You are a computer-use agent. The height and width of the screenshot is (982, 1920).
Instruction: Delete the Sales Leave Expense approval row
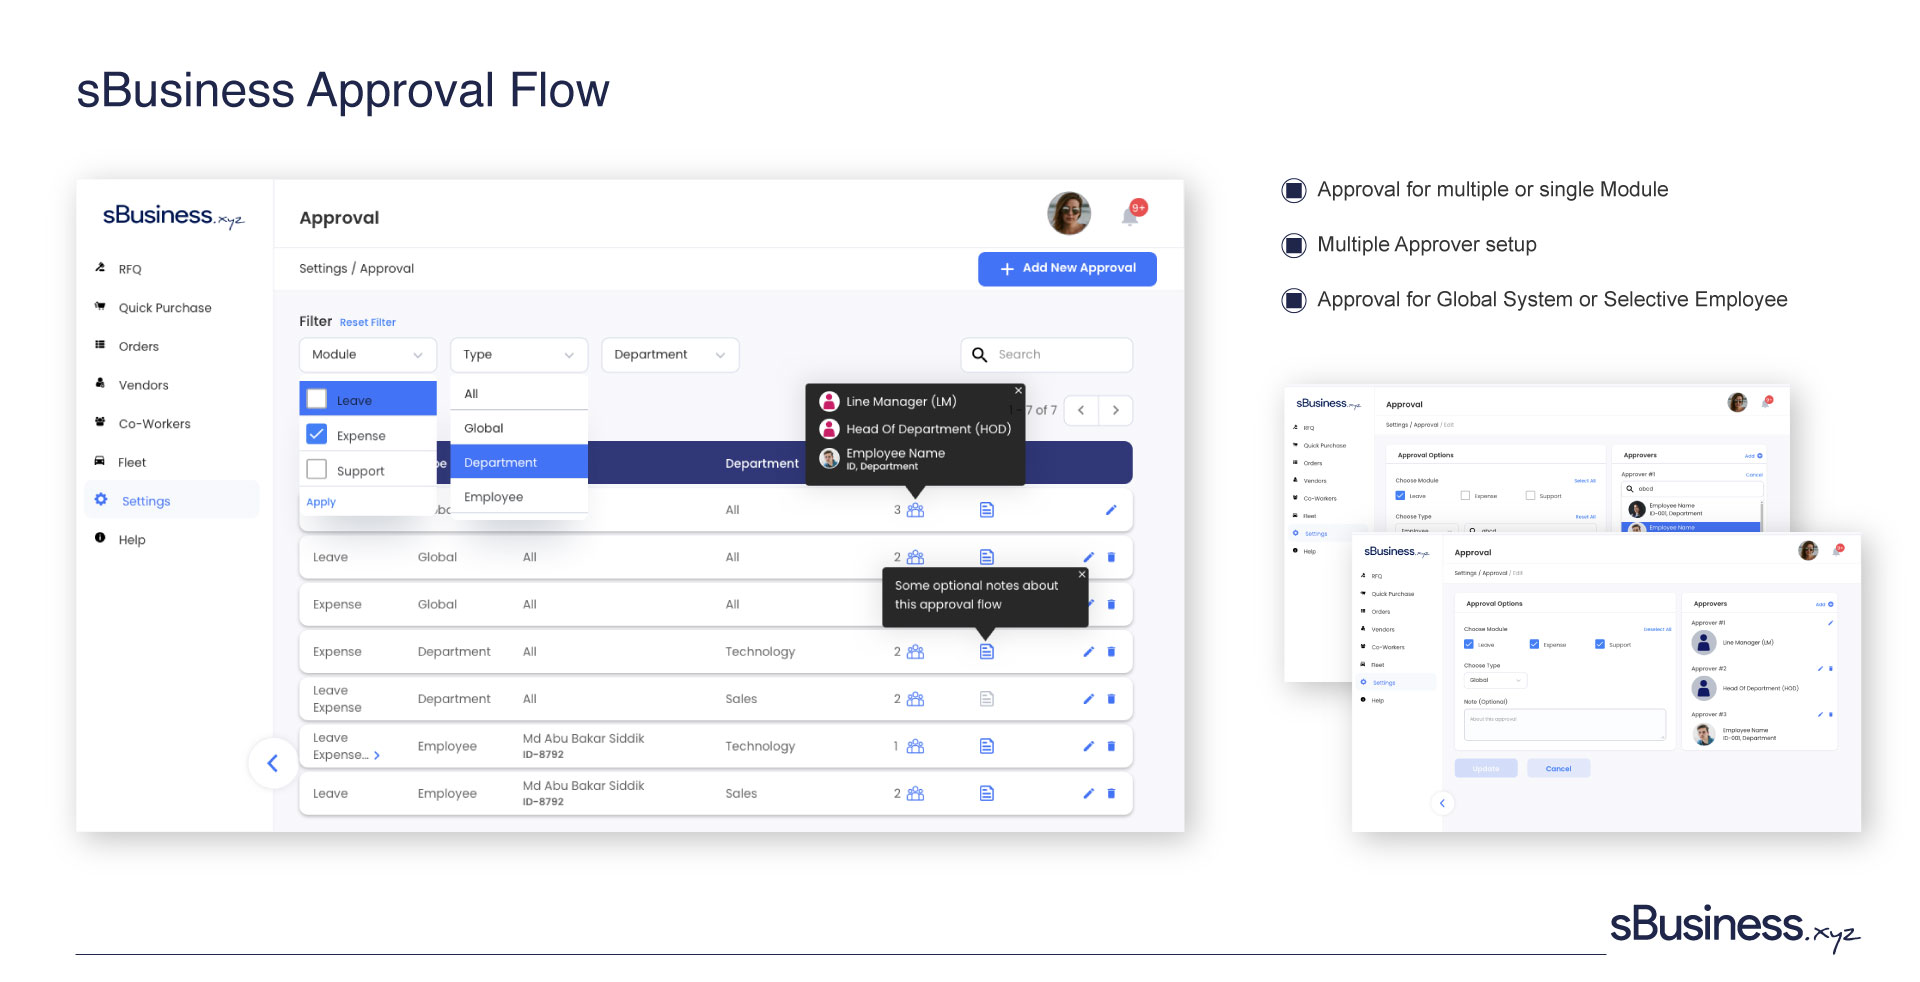1111,699
